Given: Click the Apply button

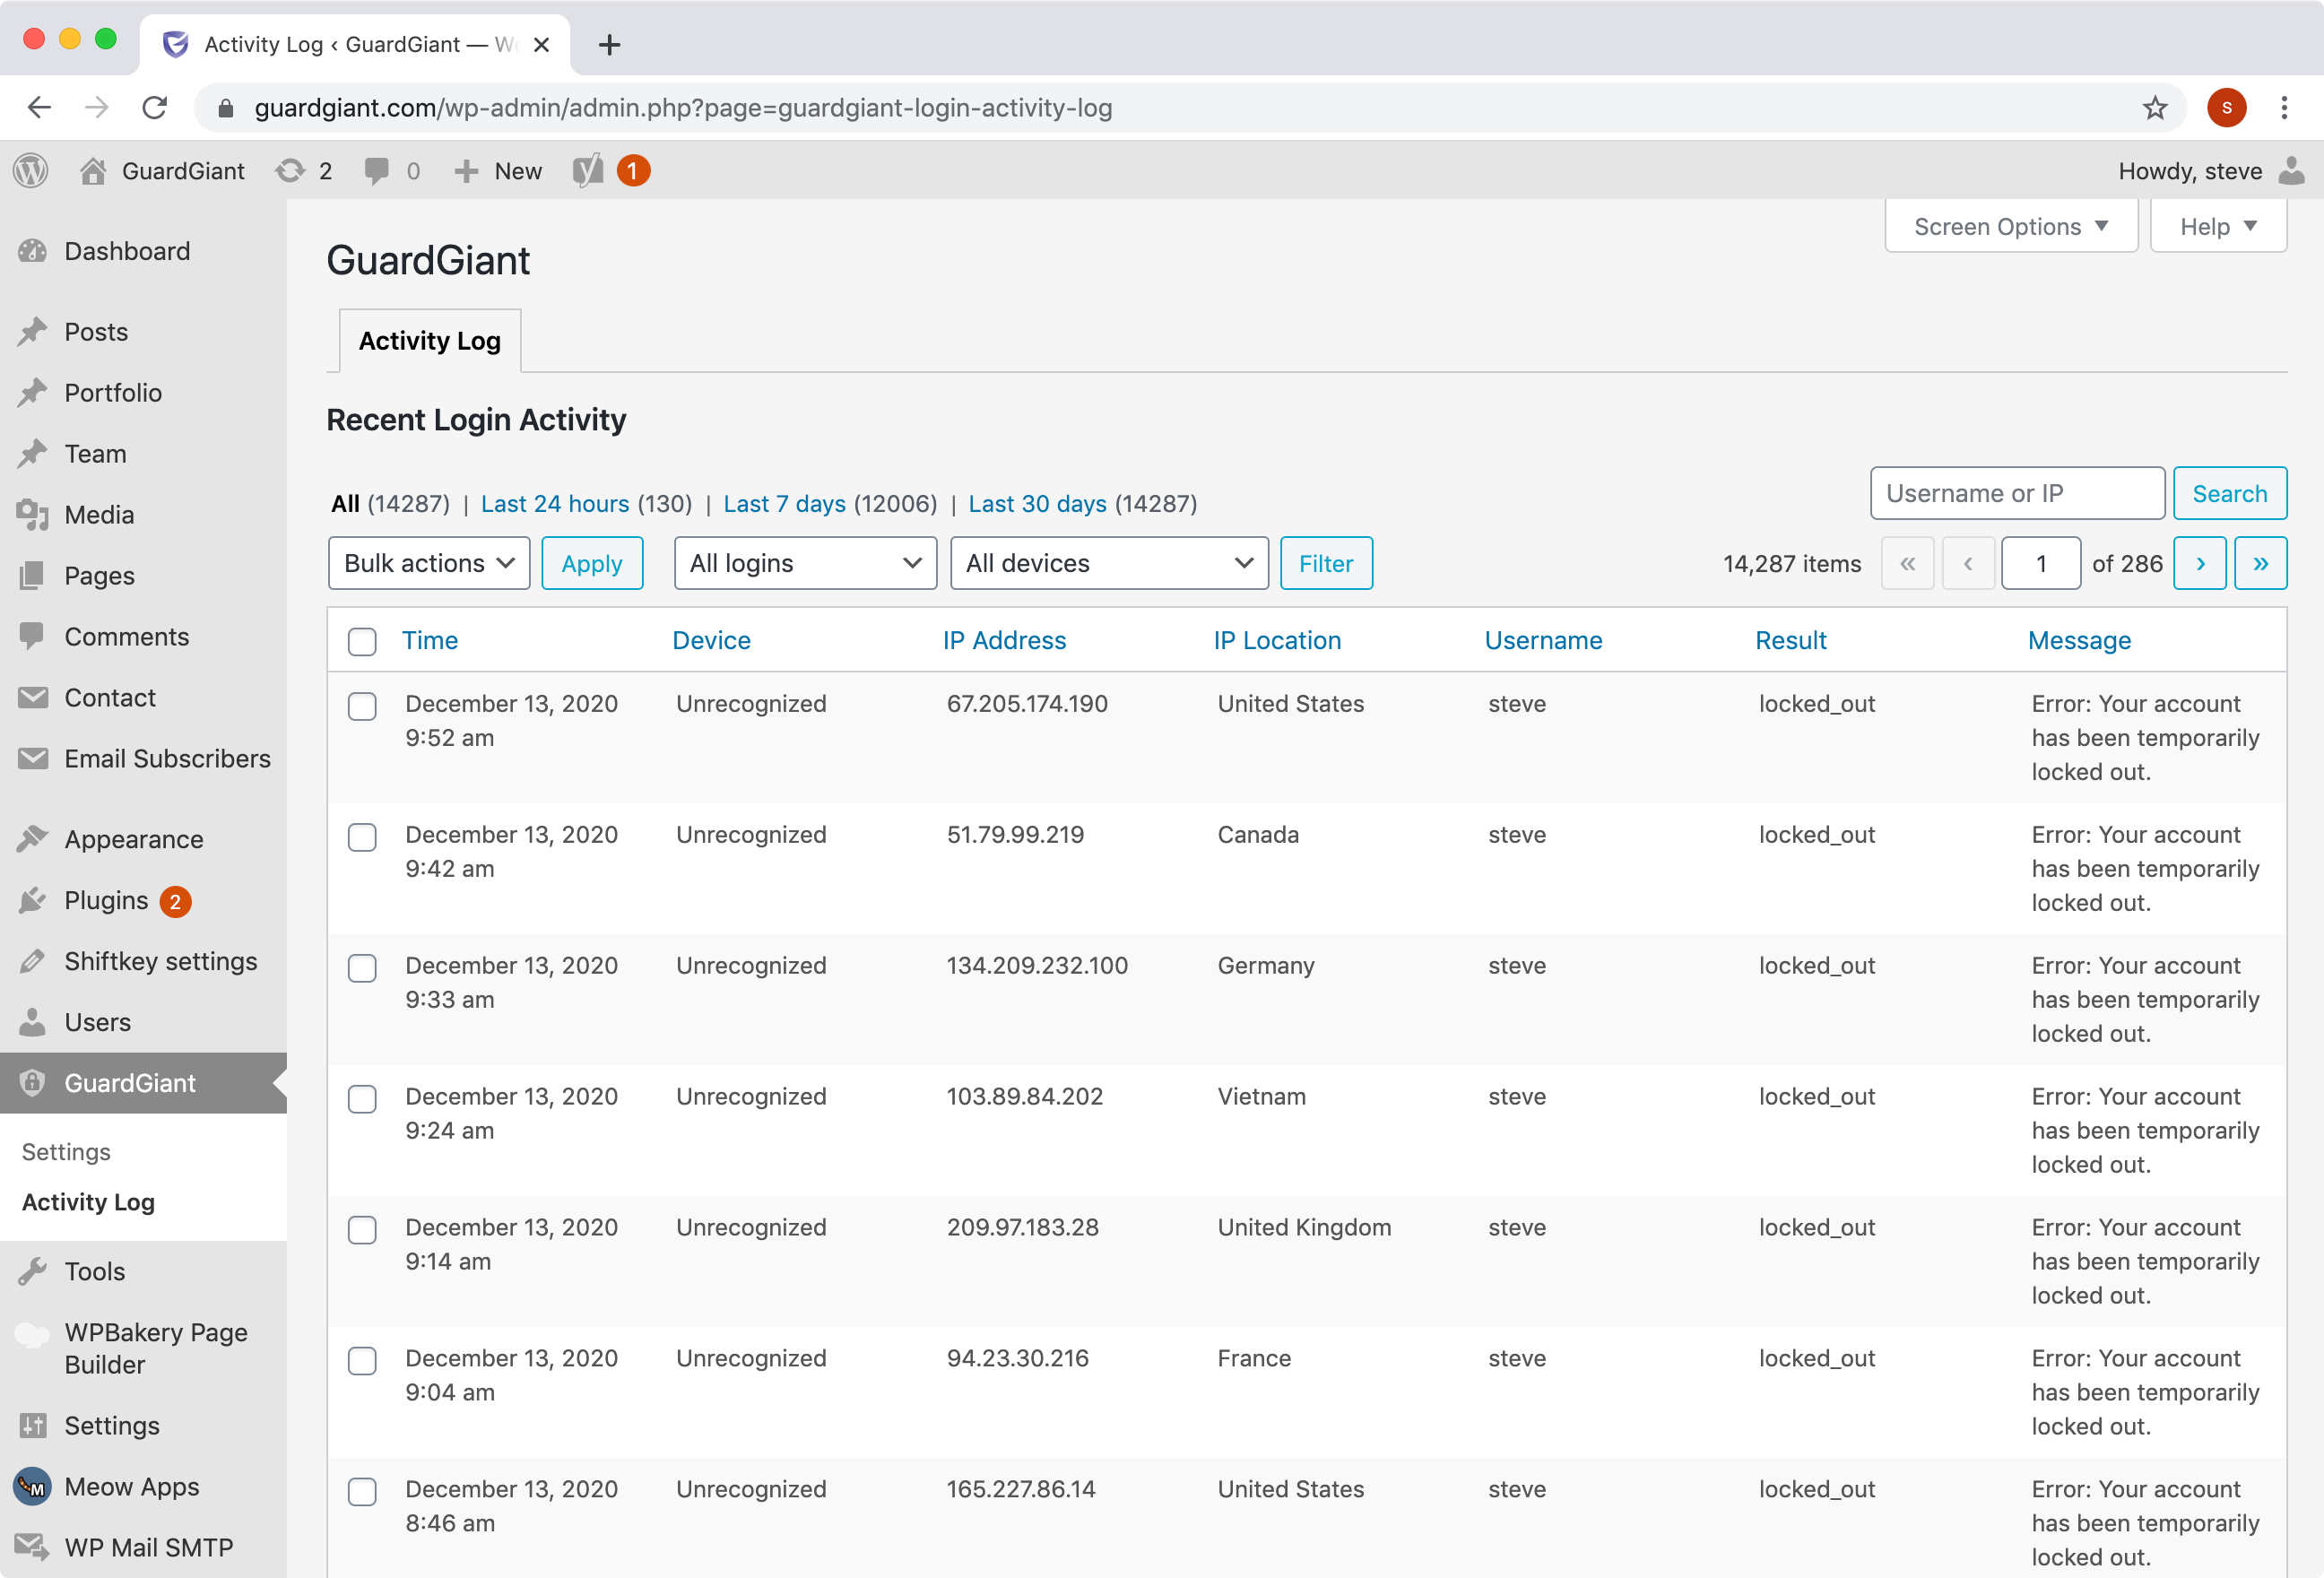Looking at the screenshot, I should (592, 564).
